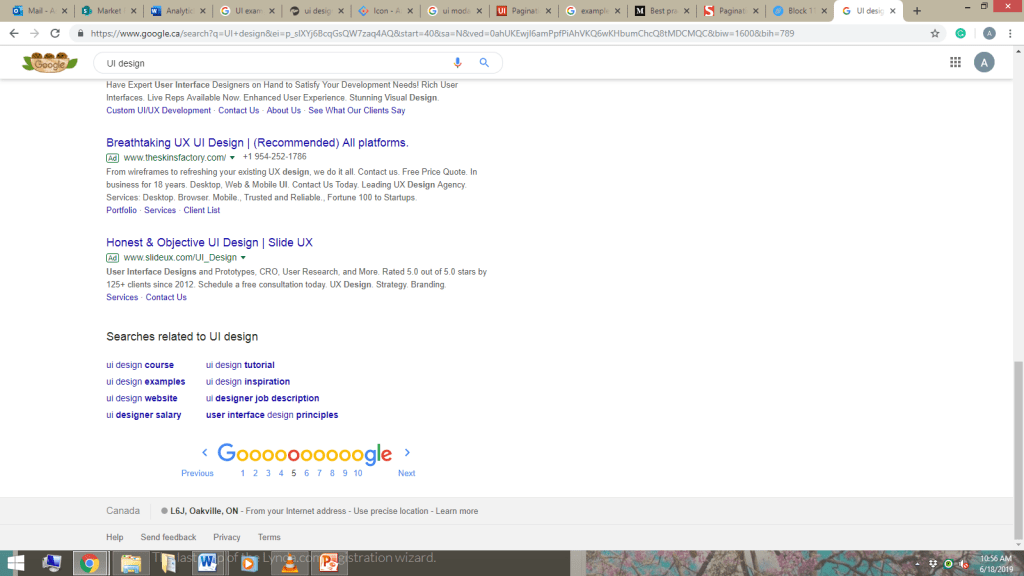Search ui designer salary

point(144,415)
